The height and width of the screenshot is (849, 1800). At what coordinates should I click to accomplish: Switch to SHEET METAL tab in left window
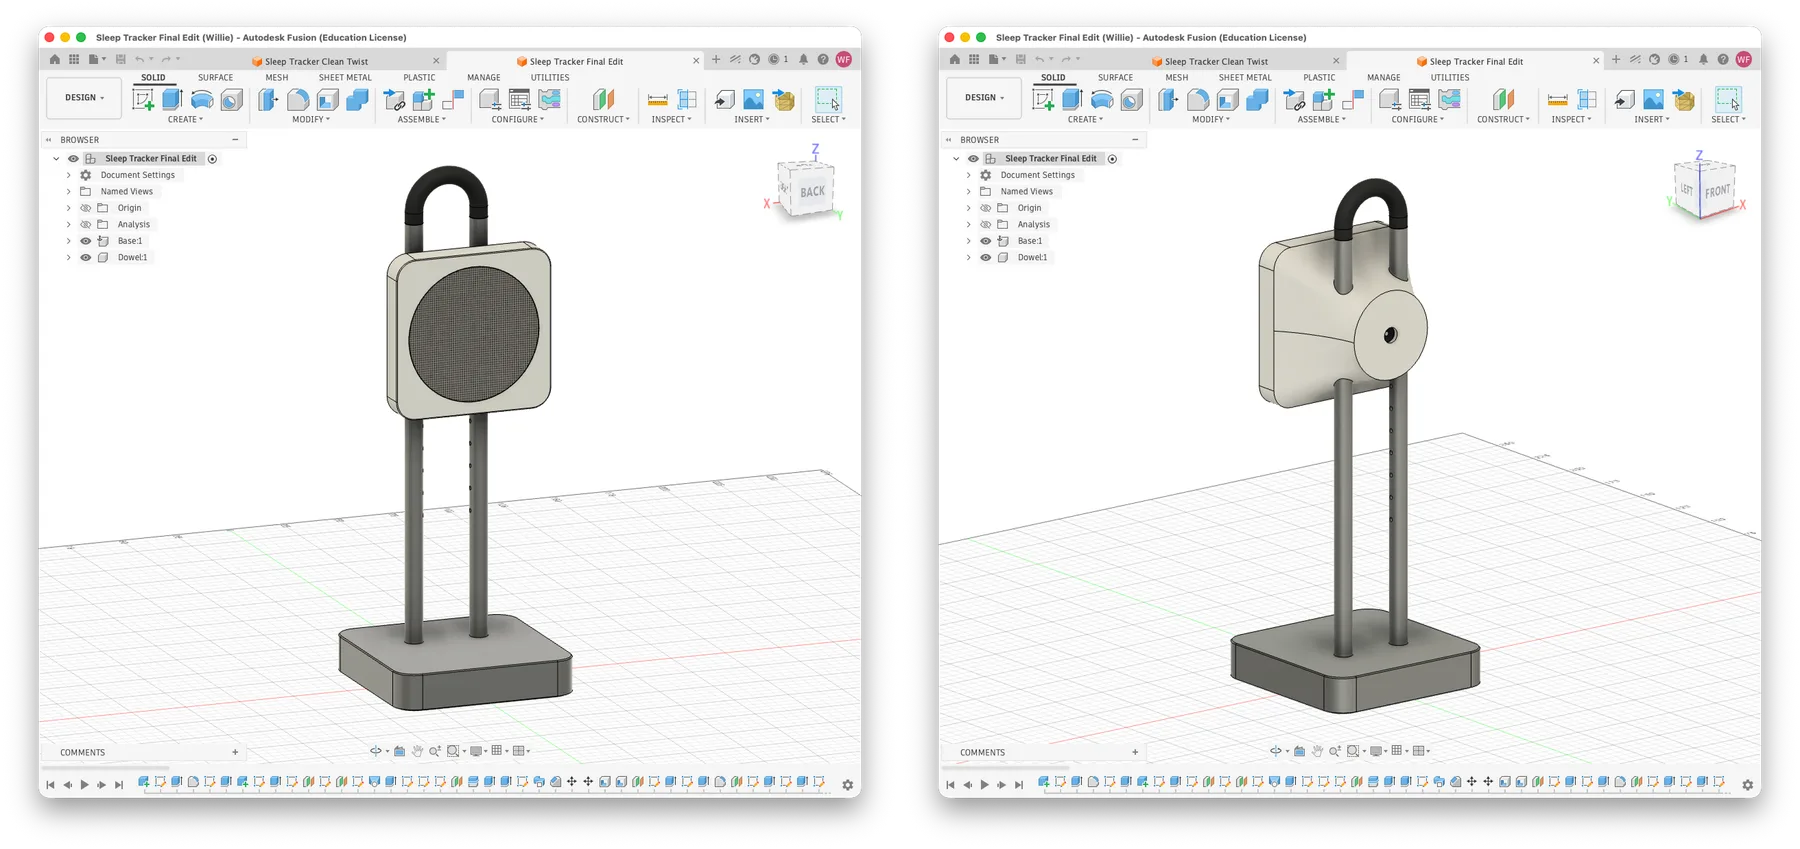(x=345, y=78)
